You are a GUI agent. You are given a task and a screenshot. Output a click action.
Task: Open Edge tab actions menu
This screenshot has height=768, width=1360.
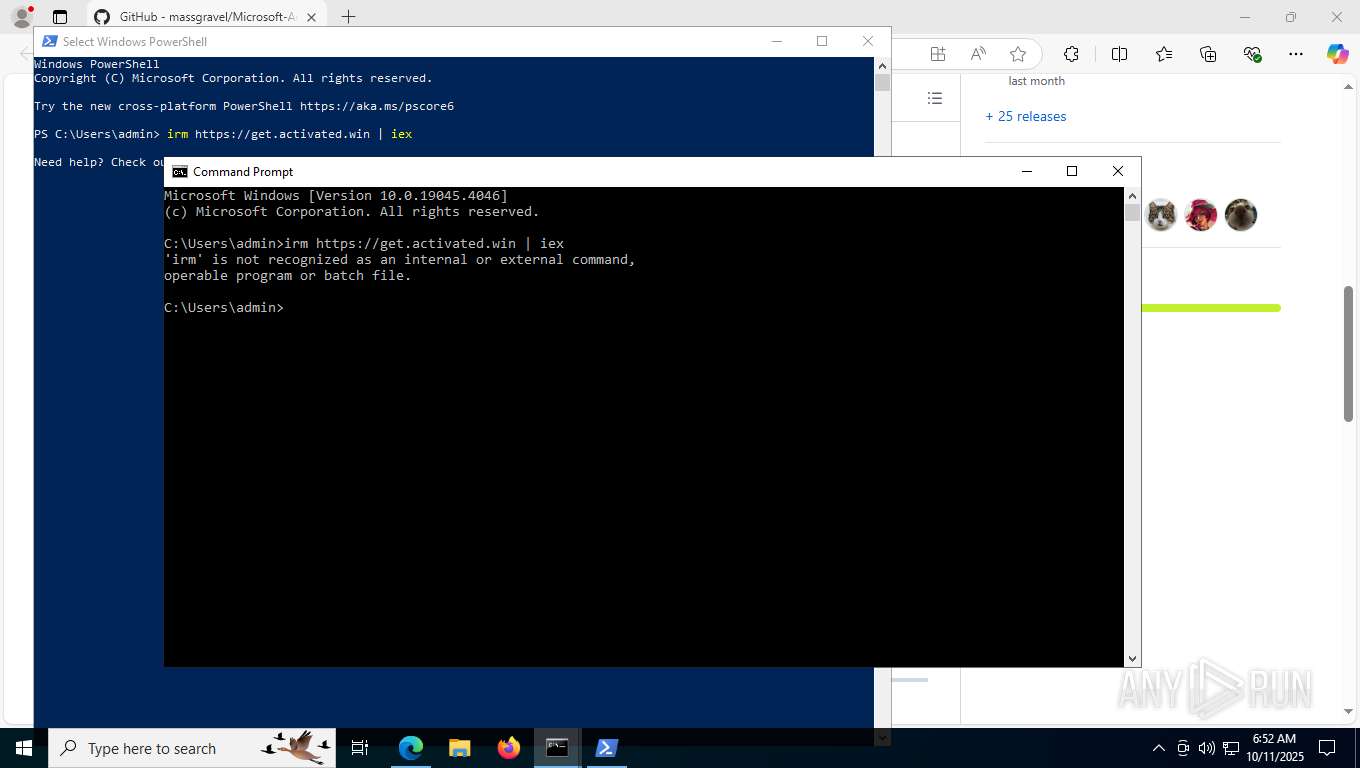pyautogui.click(x=60, y=17)
